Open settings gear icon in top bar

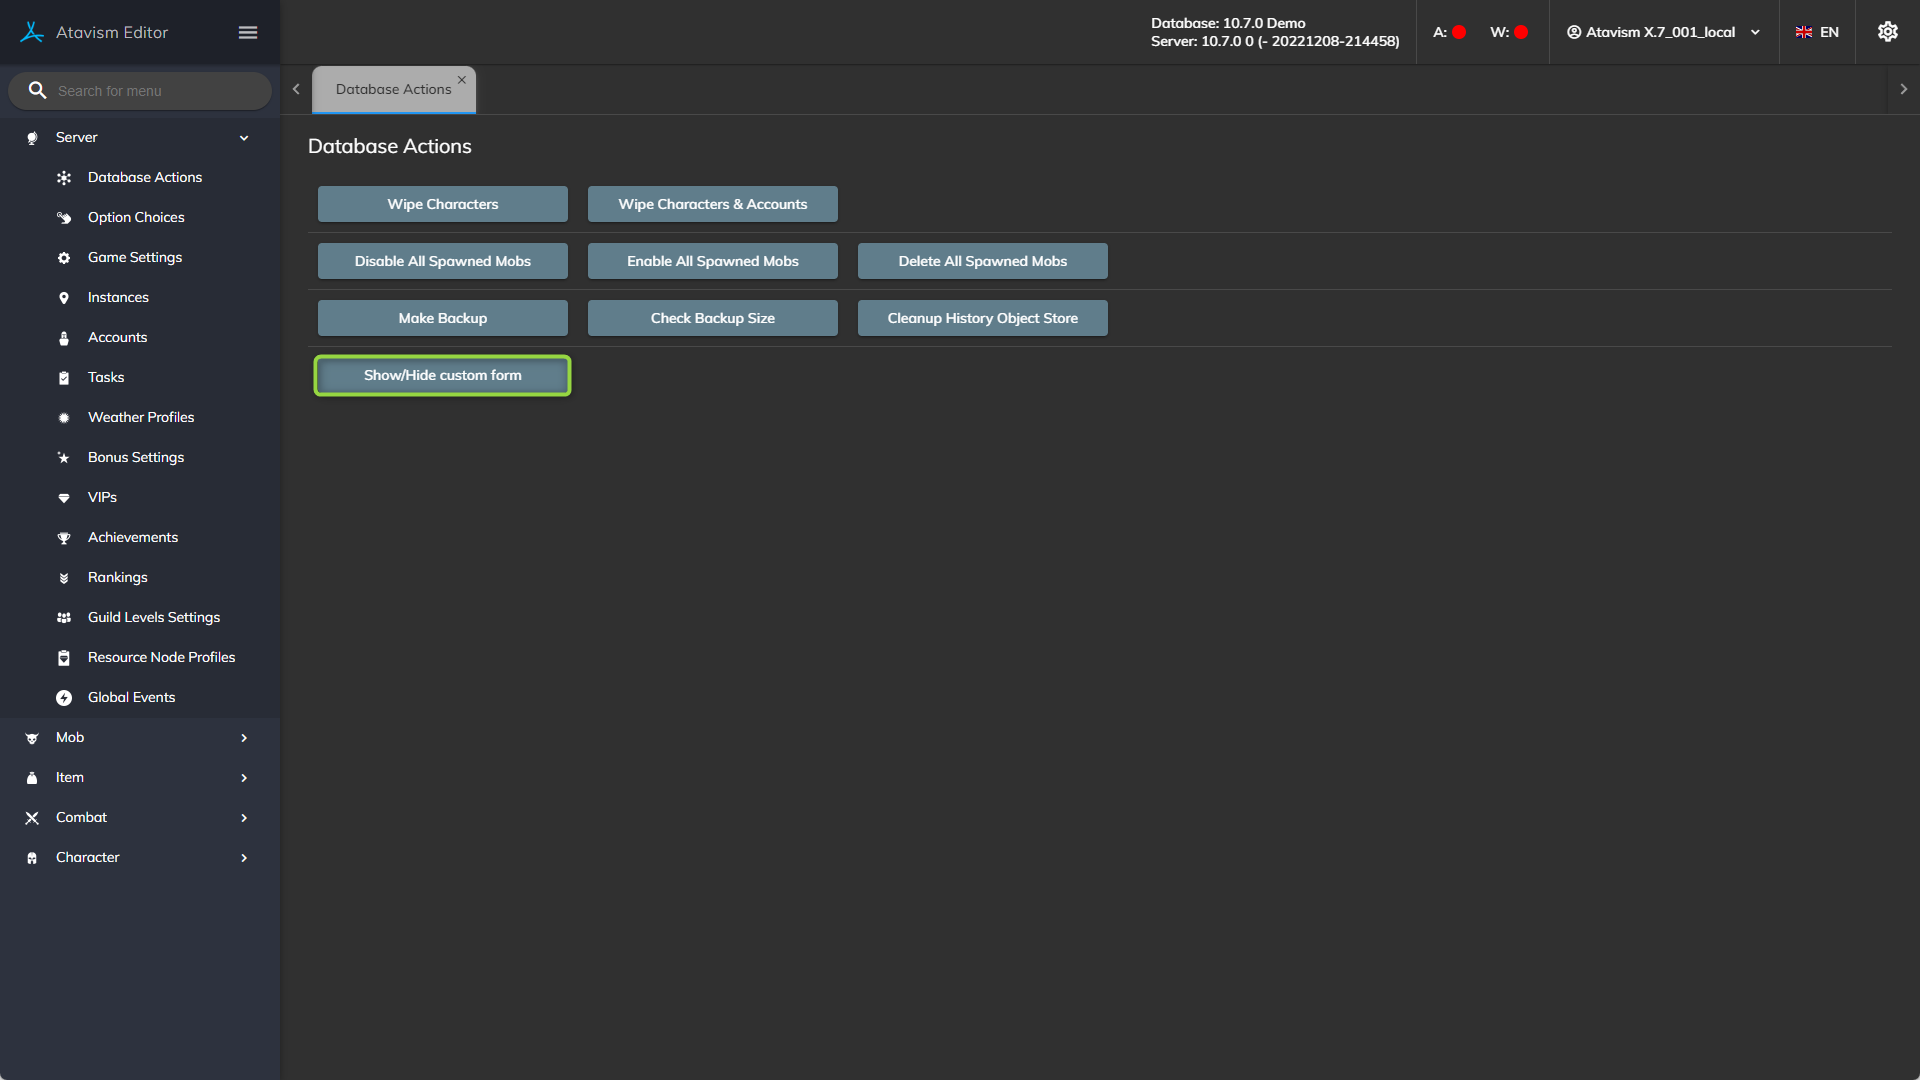pos(1887,32)
